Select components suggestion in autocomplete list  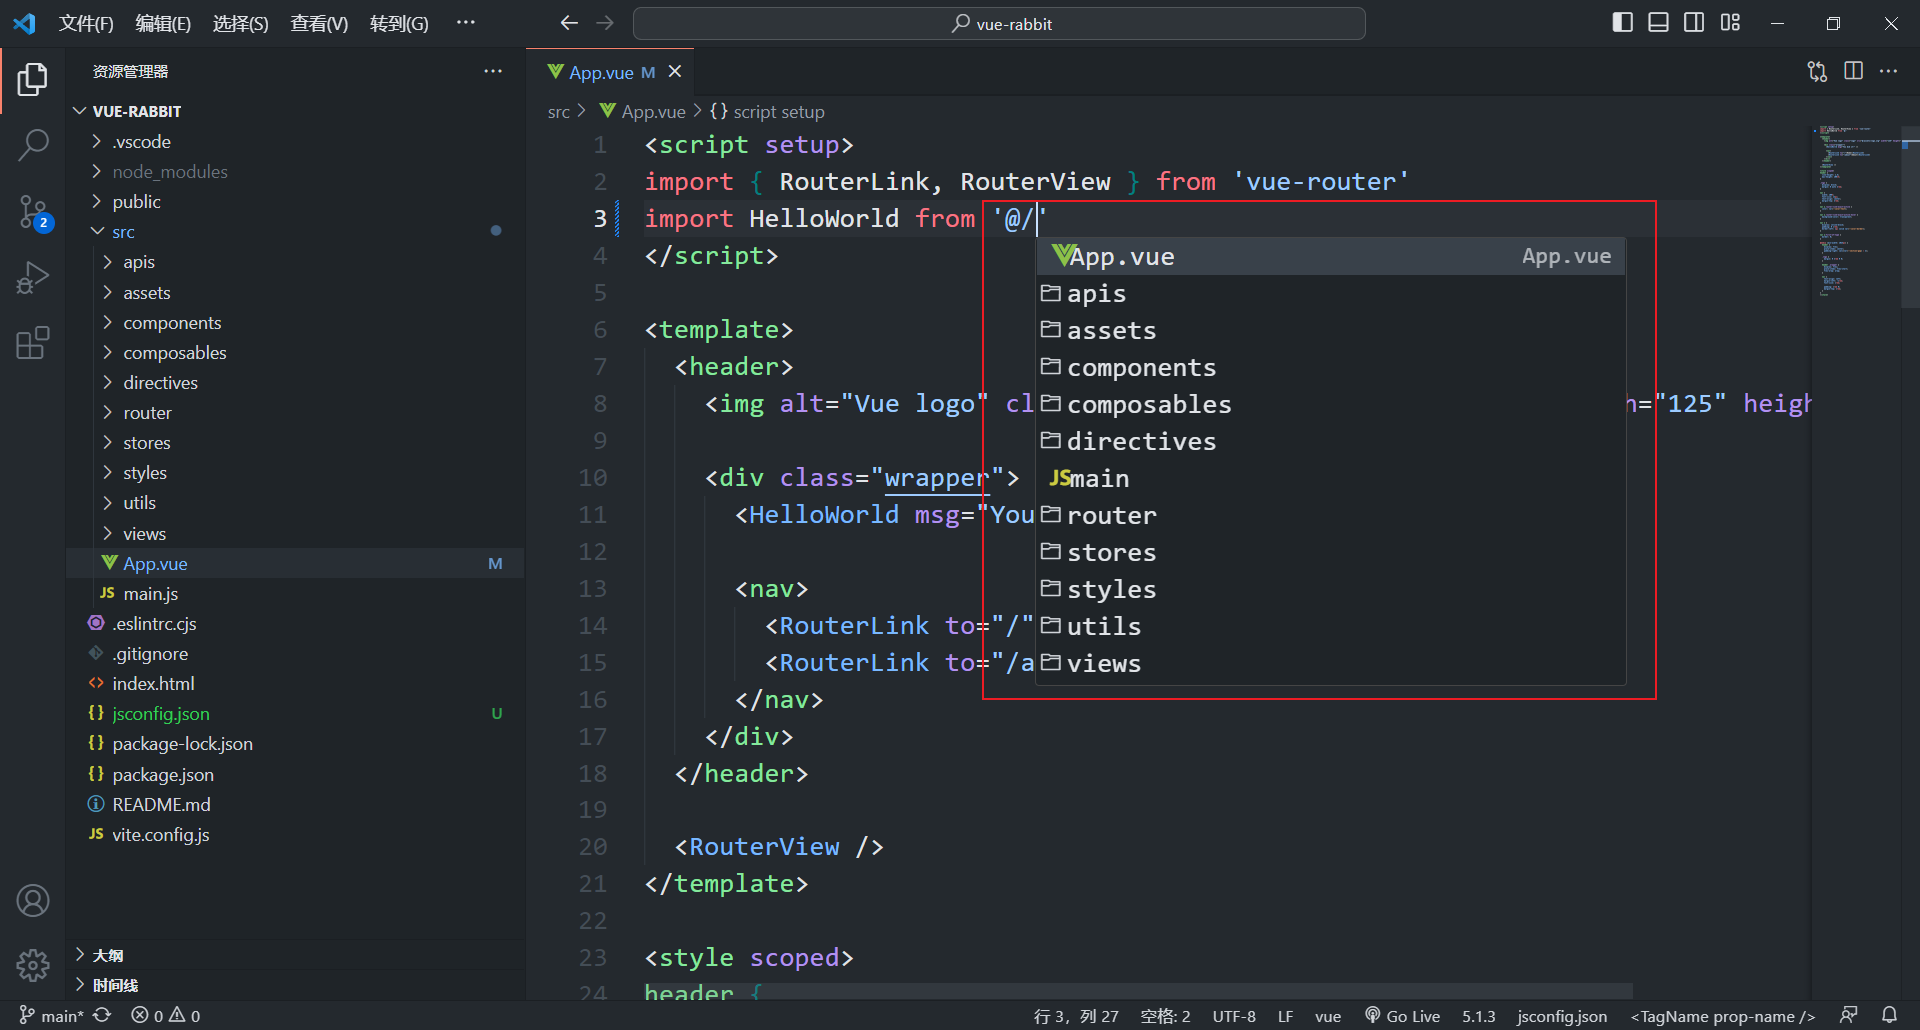click(x=1330, y=367)
